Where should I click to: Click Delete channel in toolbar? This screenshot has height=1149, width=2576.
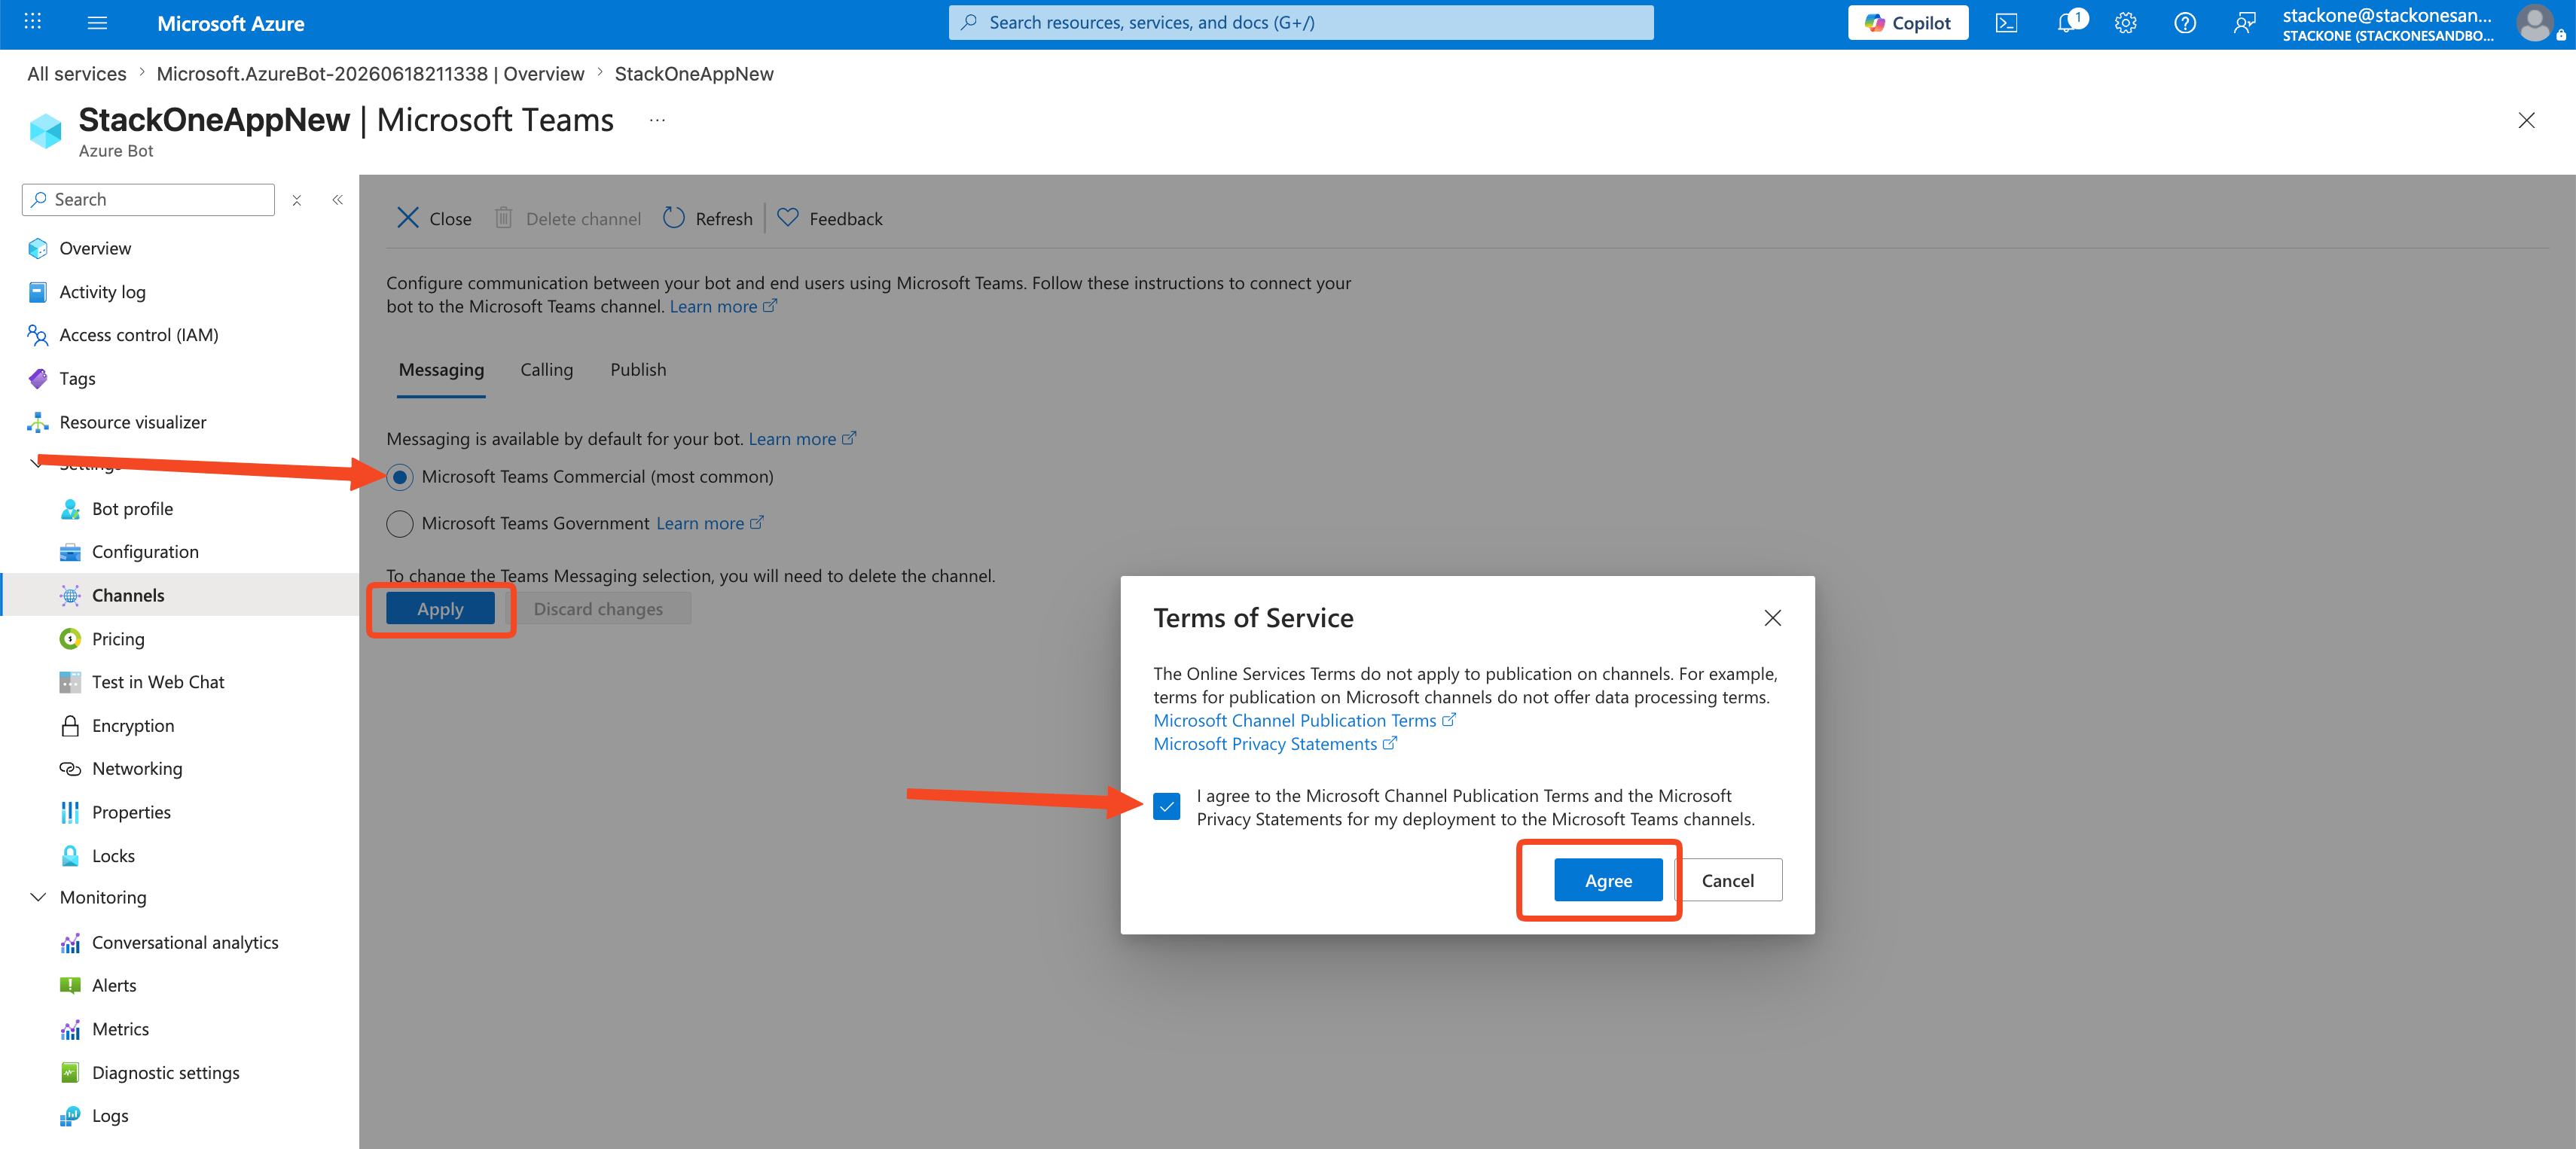click(568, 218)
